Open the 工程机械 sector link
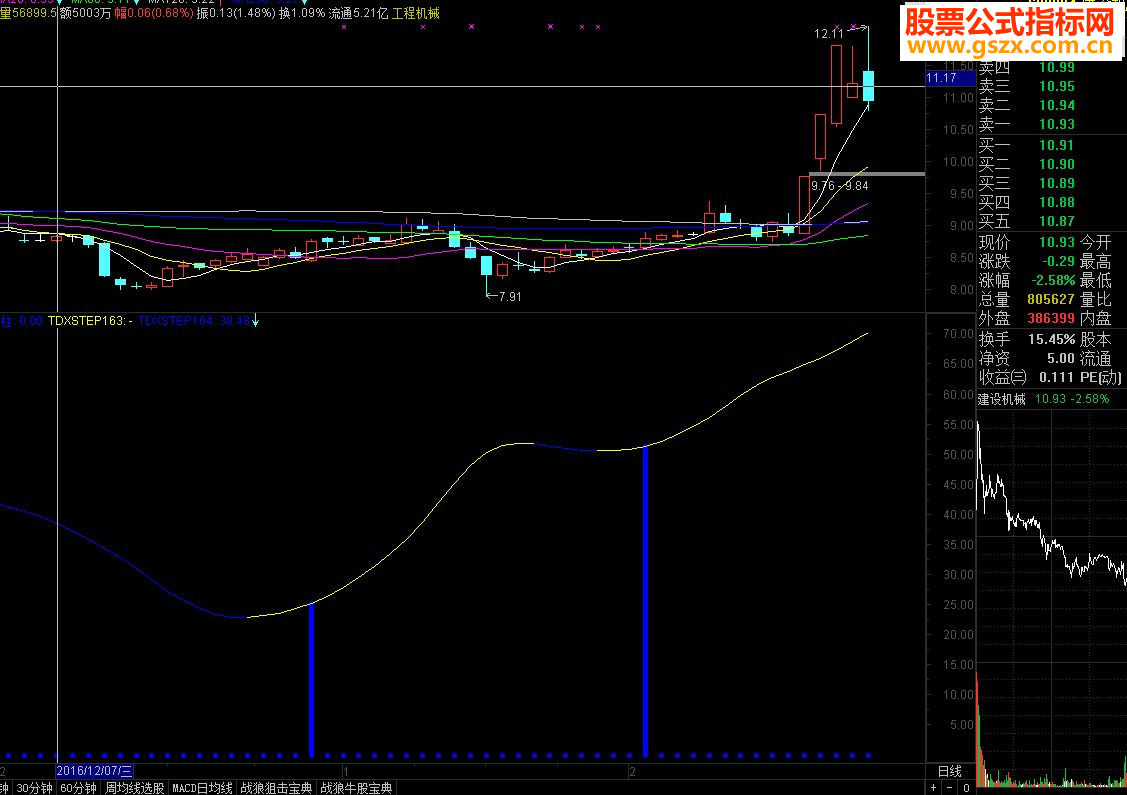The image size is (1127, 795). tap(415, 14)
